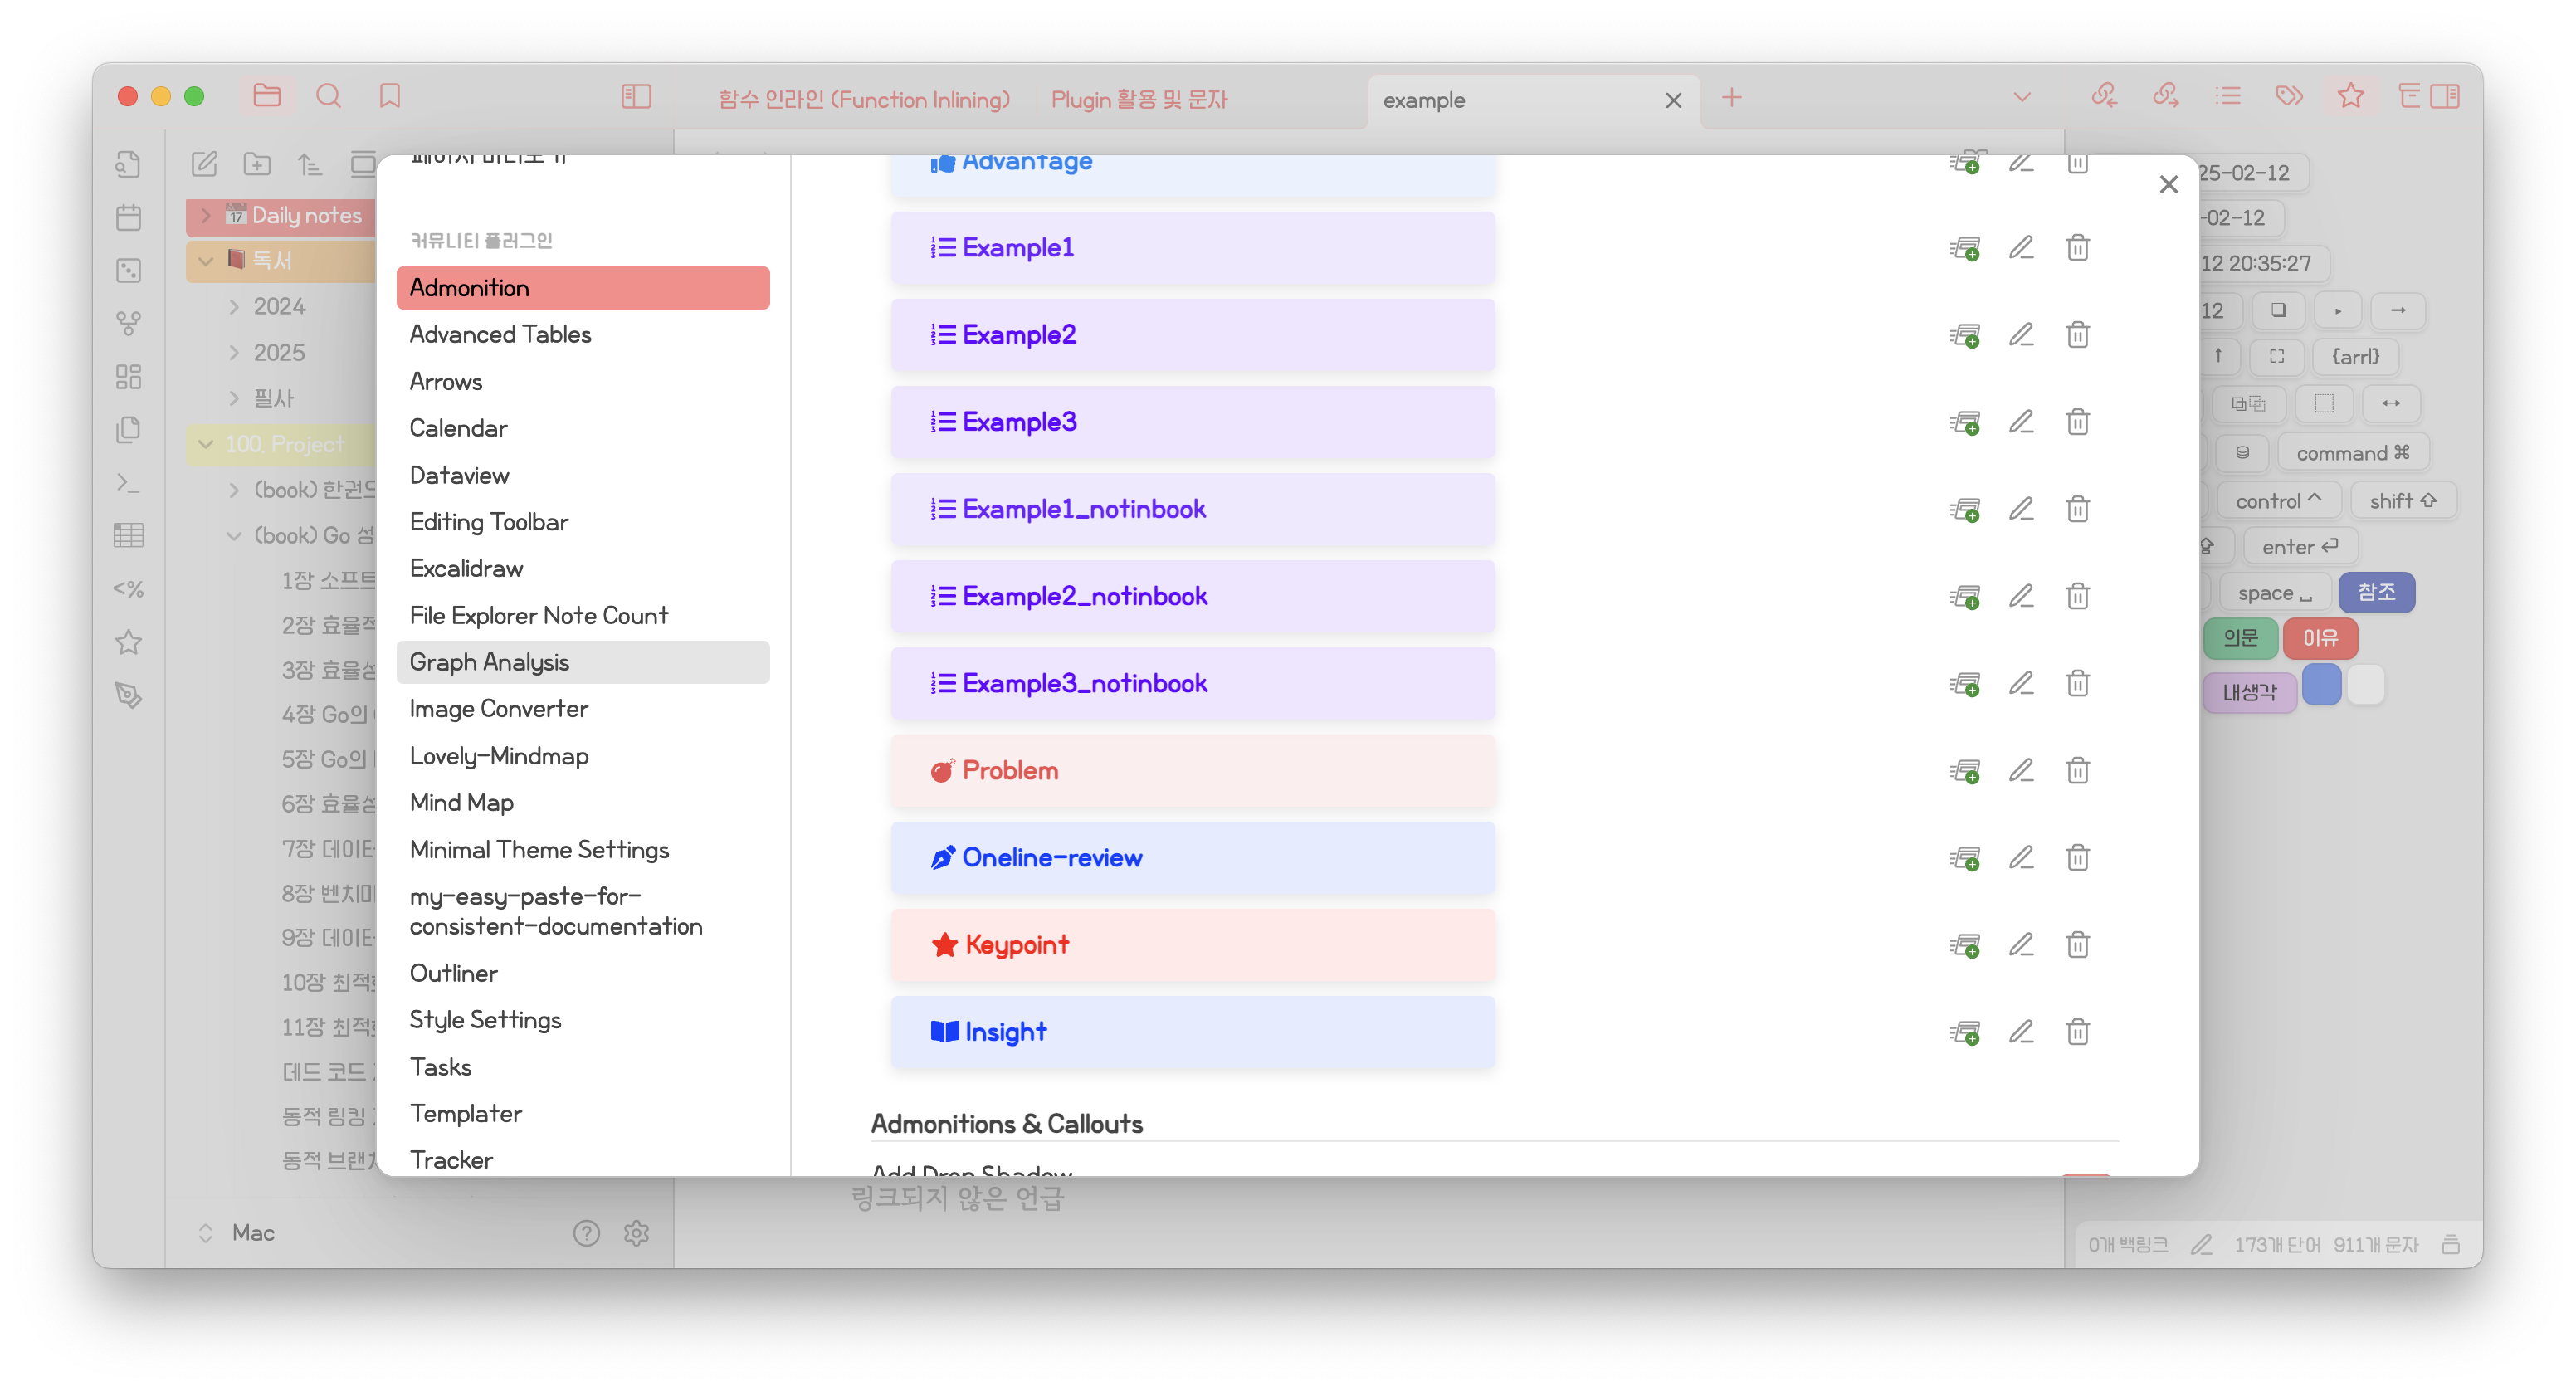Screen dimensions: 2576x1391
Task: Expand the 2024 folder
Action: [233, 306]
